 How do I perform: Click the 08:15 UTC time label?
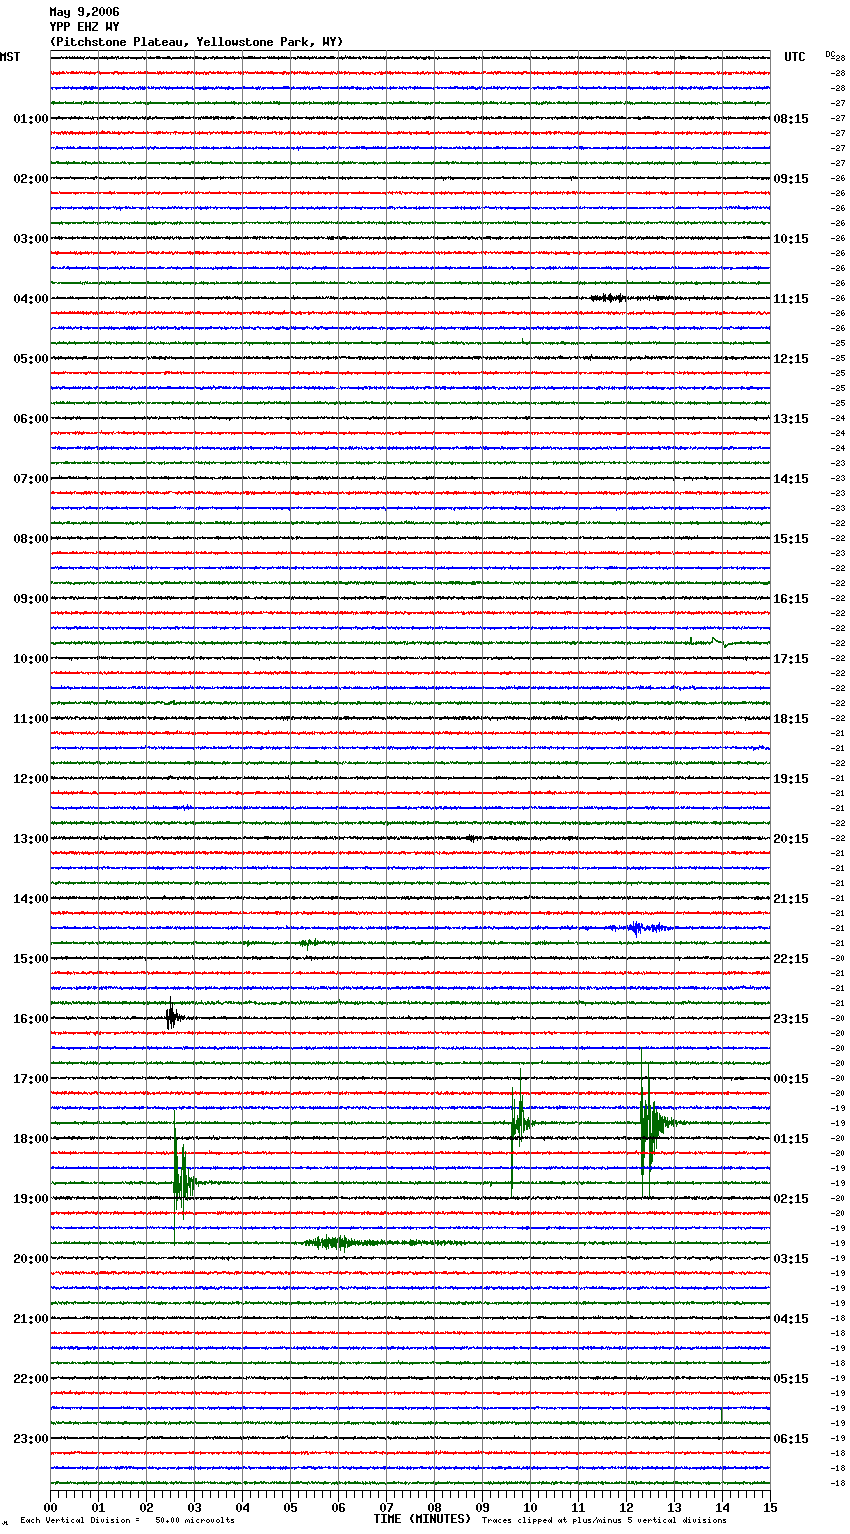[791, 119]
